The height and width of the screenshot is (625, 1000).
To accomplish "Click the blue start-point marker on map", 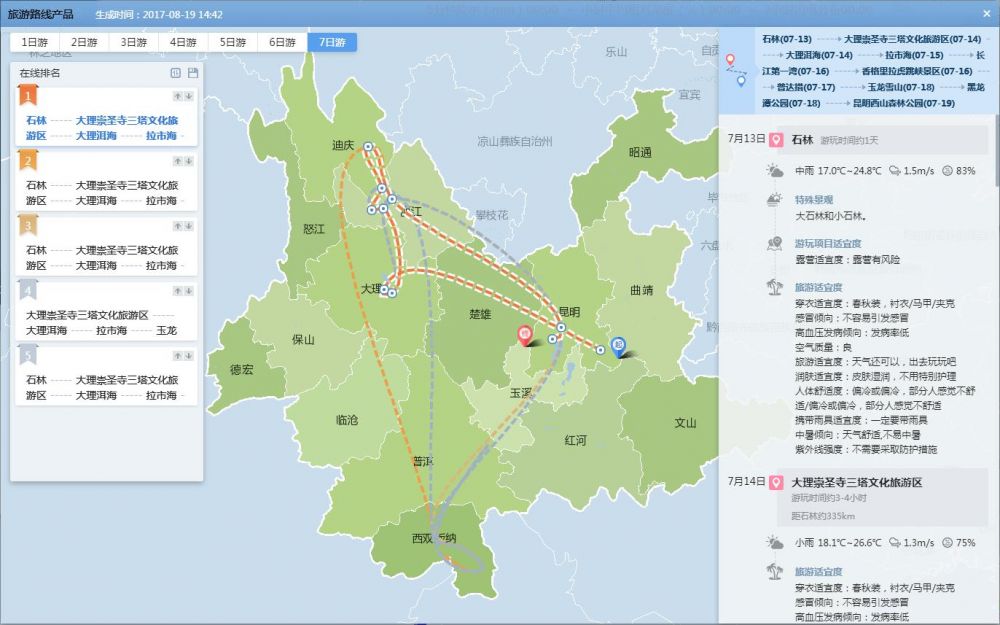I will click(x=619, y=345).
